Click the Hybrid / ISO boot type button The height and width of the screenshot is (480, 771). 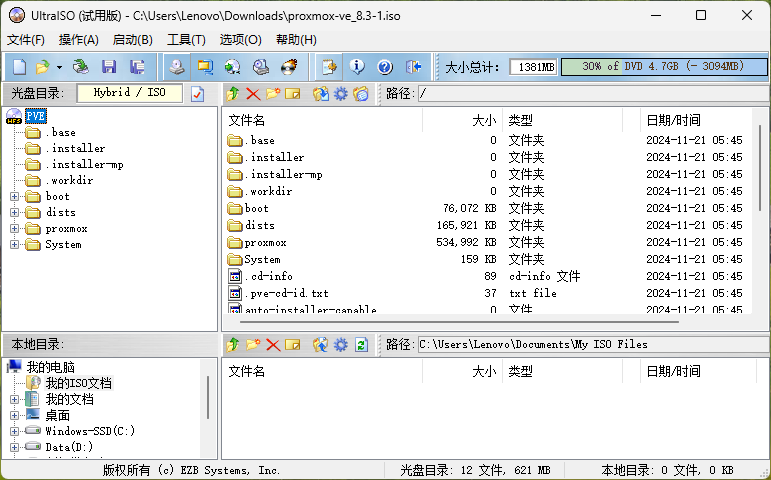click(130, 93)
